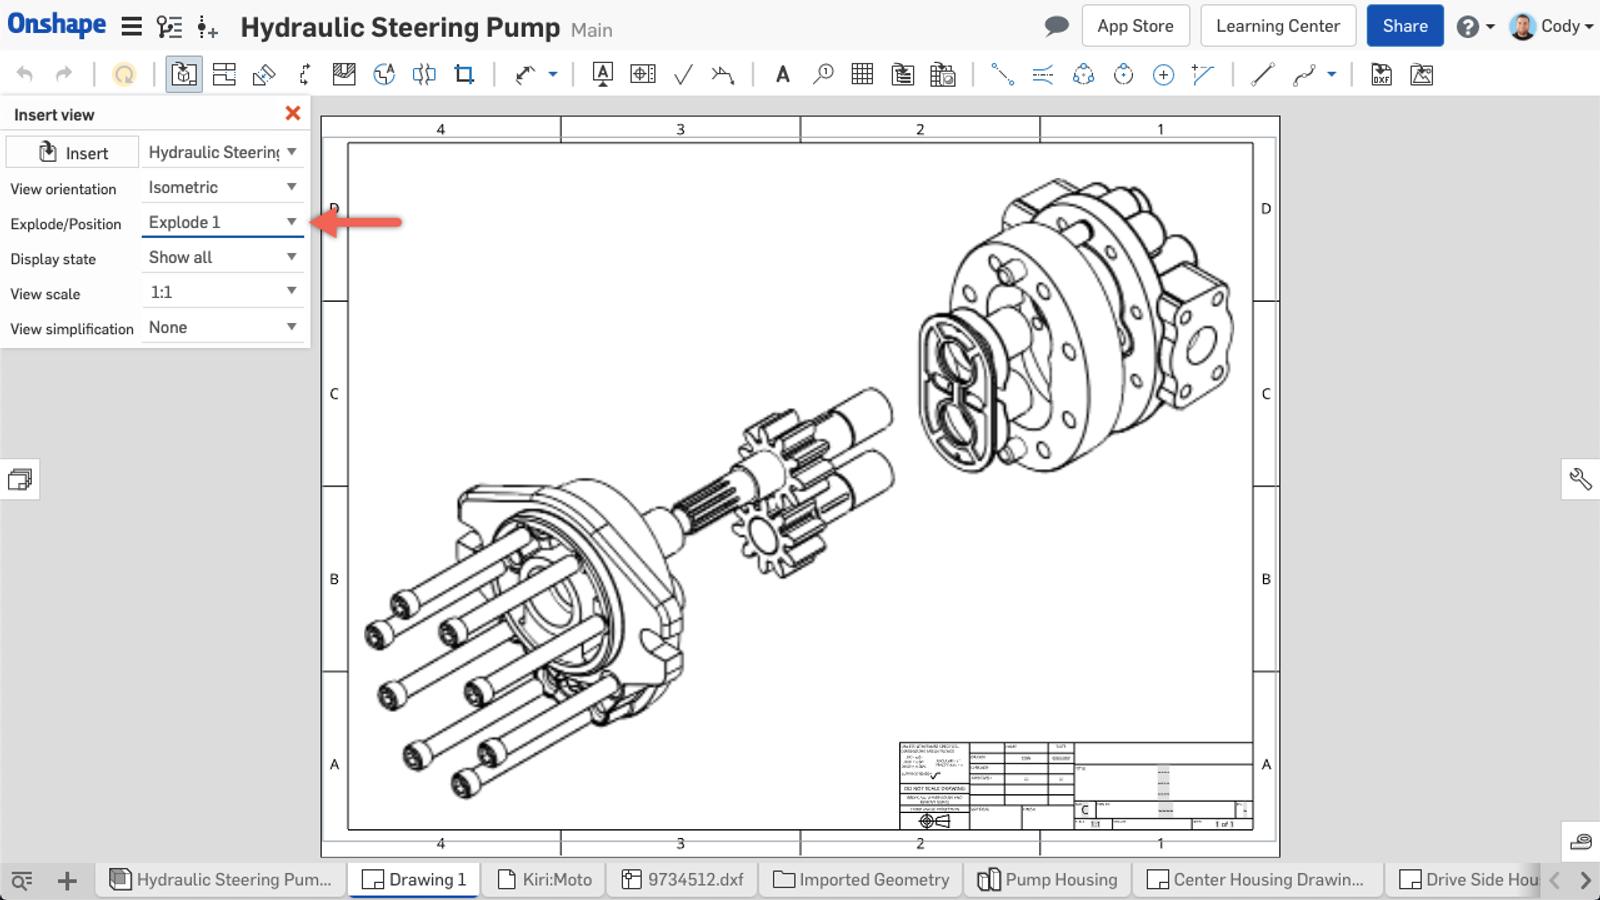Expand the View scale dropdown

[222, 292]
